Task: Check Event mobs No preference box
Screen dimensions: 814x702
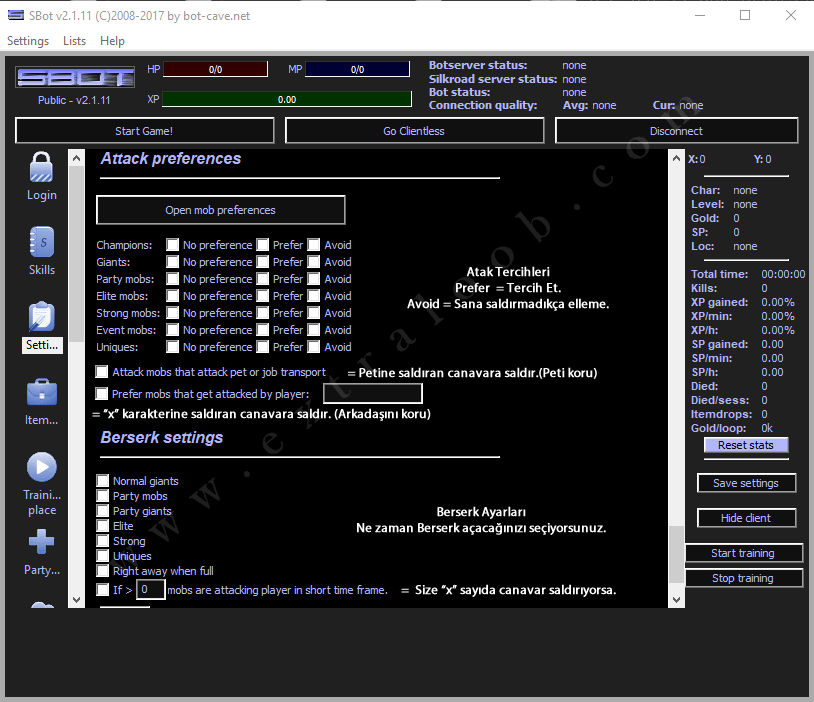Action: coord(172,330)
